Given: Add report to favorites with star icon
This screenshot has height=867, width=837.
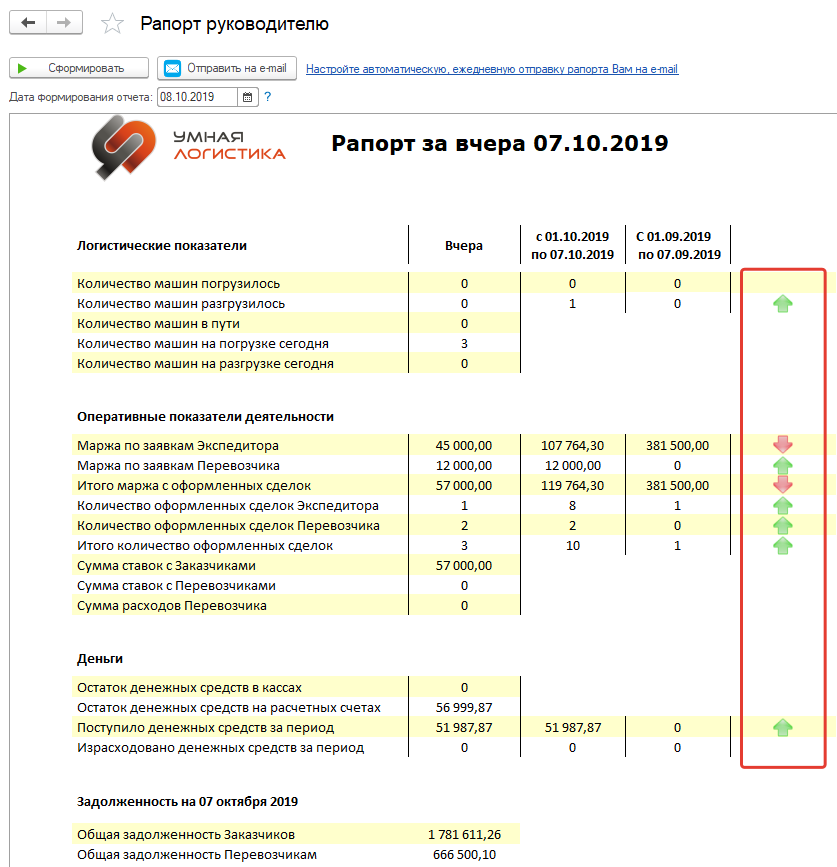Looking at the screenshot, I should pyautogui.click(x=112, y=24).
